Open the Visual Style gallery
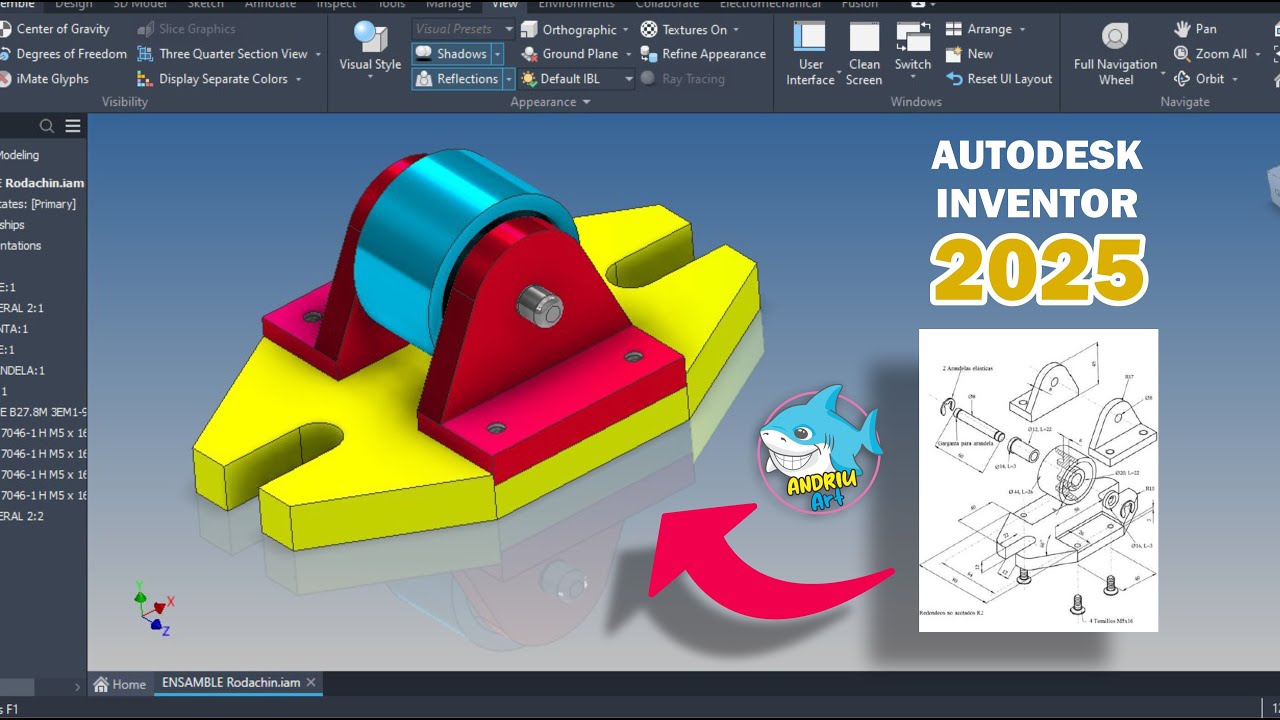Screen dimensions: 1280x720 370,51
